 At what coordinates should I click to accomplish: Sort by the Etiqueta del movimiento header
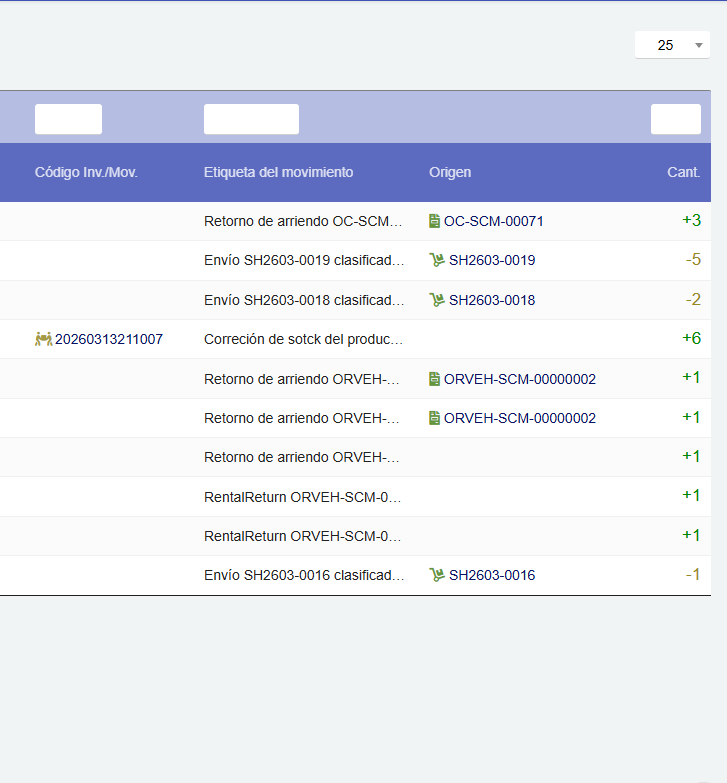pos(278,172)
